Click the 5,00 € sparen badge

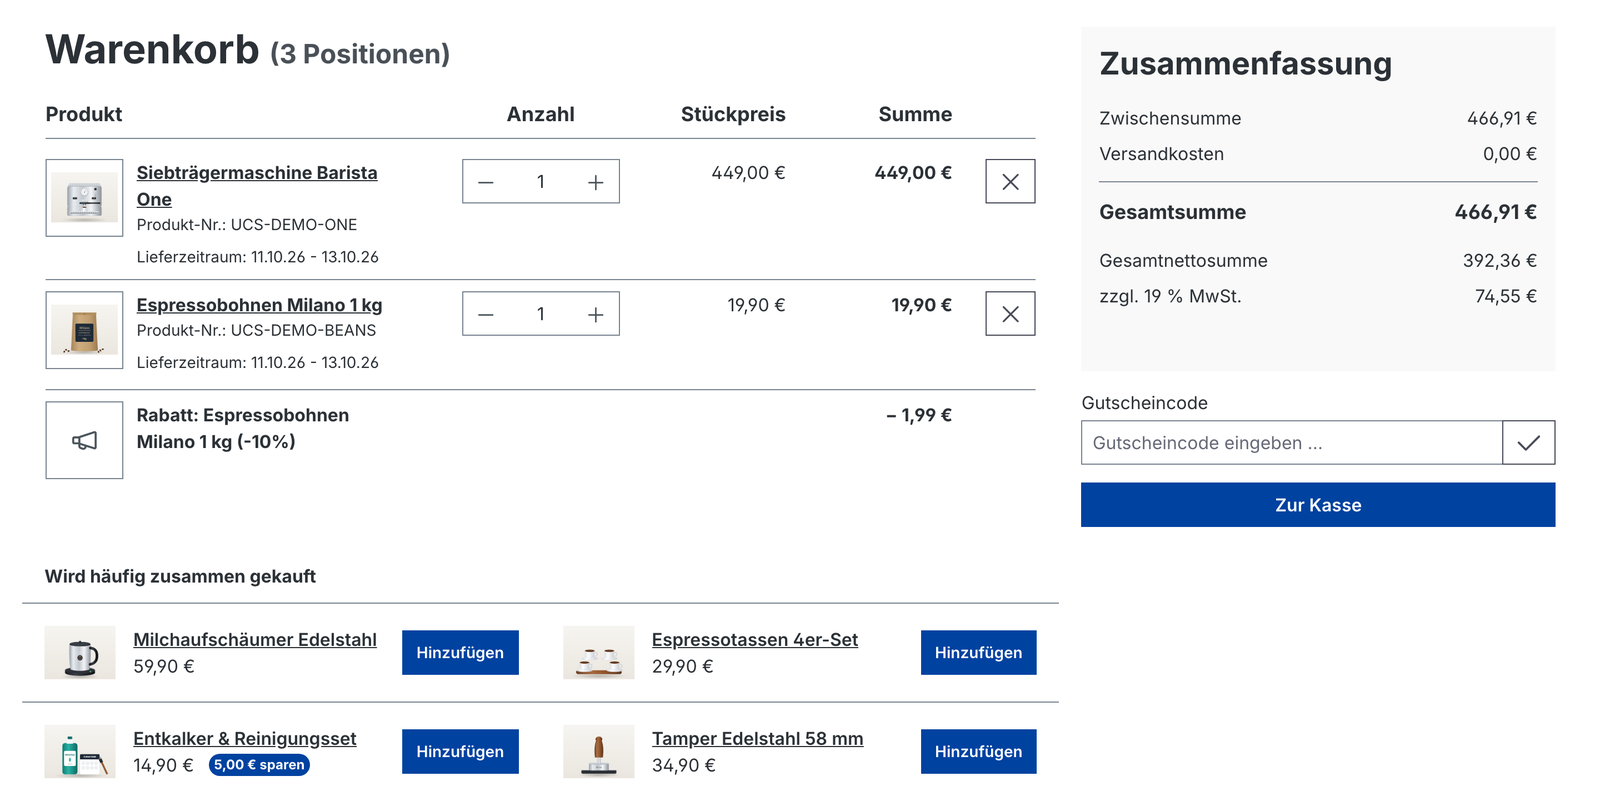pyautogui.click(x=259, y=765)
